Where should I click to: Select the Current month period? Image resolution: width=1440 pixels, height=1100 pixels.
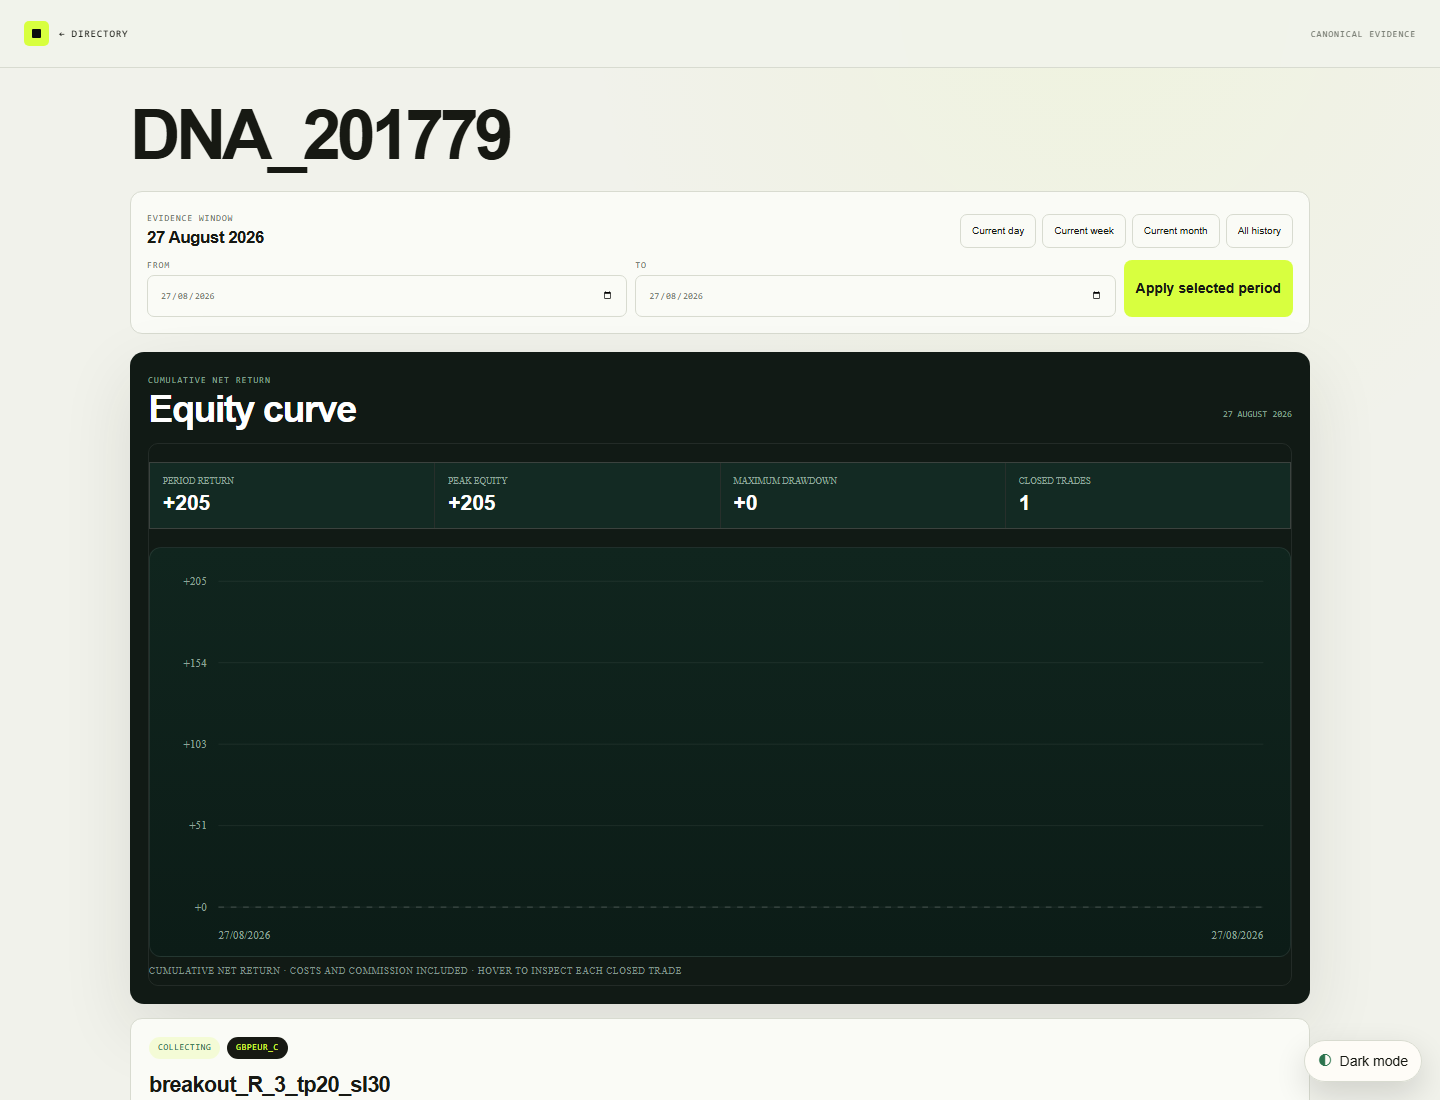coord(1176,231)
